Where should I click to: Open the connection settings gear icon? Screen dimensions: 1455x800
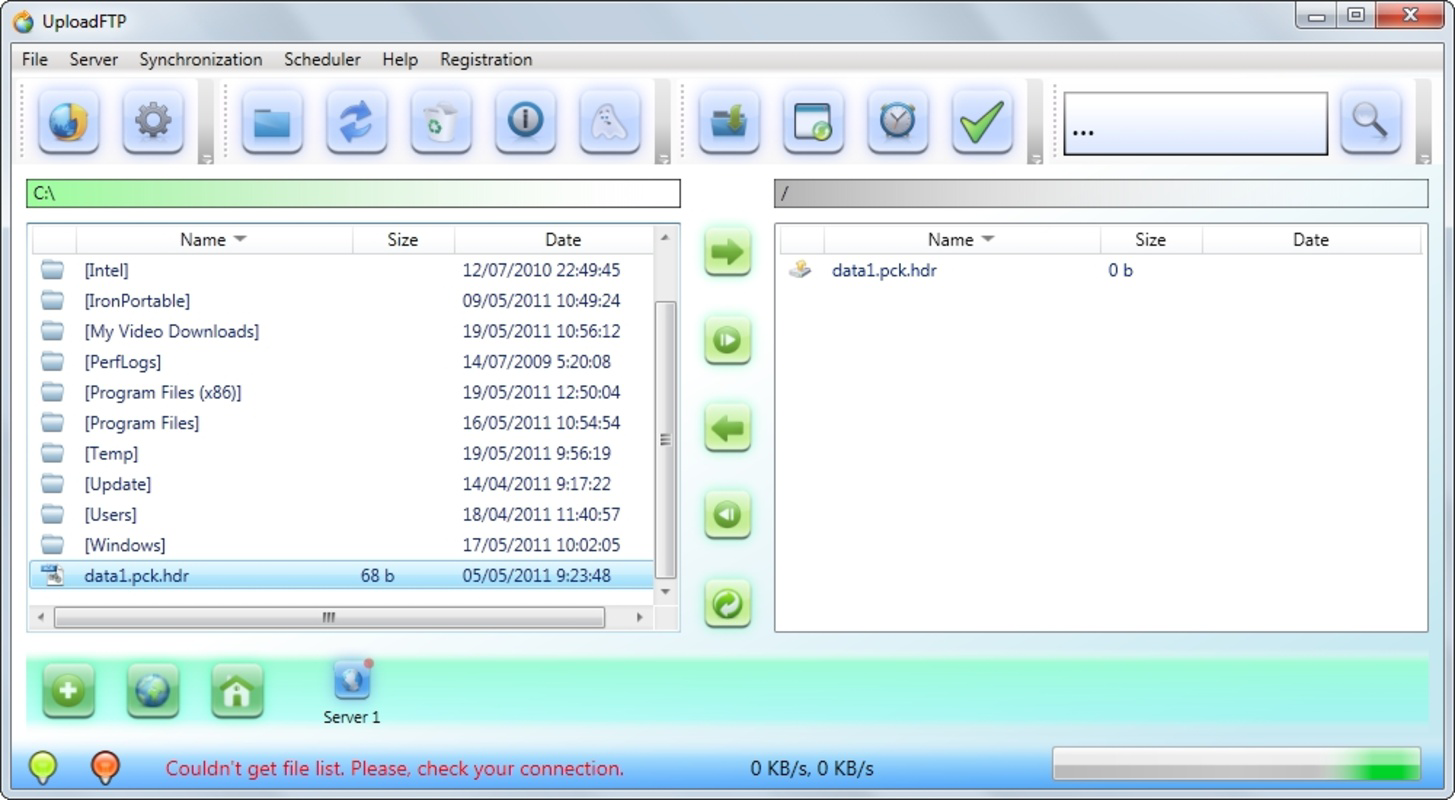tap(152, 120)
